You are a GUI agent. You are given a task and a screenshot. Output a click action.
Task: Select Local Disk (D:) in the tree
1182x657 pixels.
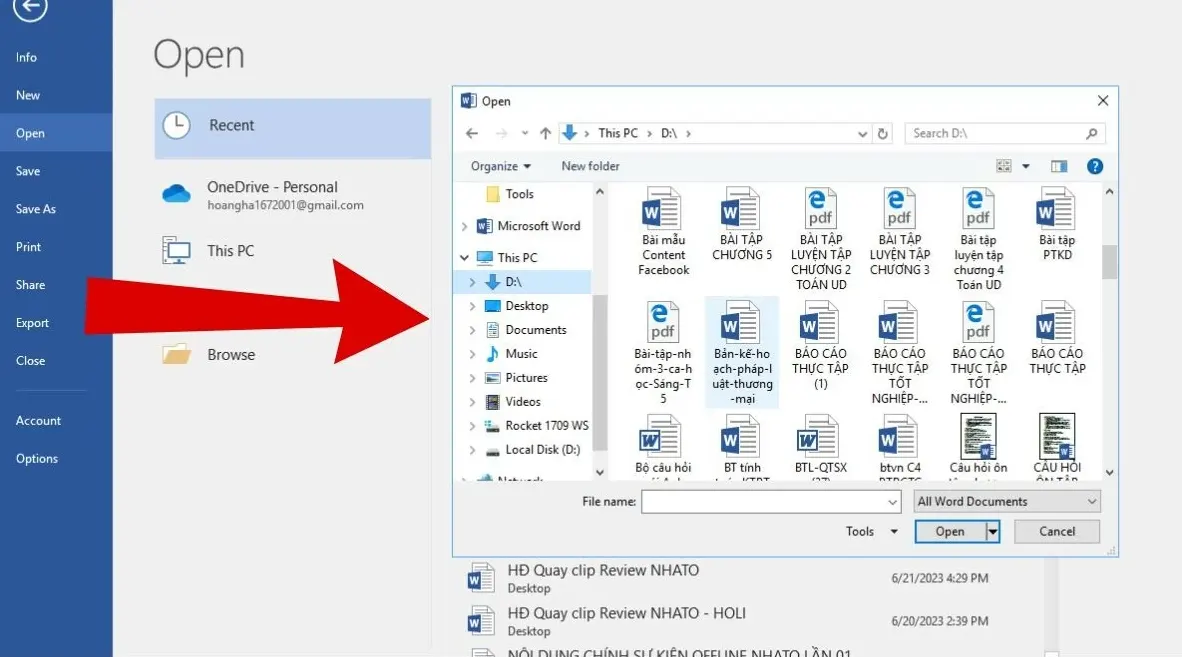click(533, 450)
